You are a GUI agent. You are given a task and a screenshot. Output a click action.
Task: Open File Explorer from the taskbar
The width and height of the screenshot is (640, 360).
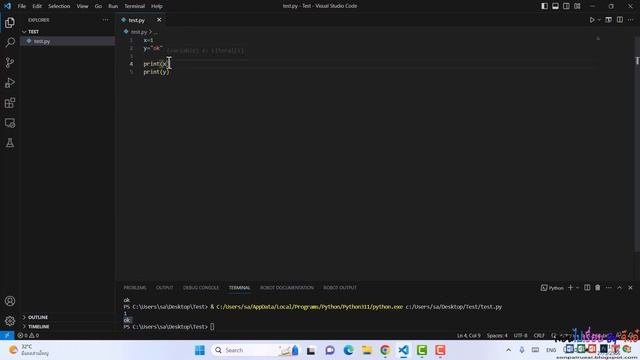pos(367,350)
